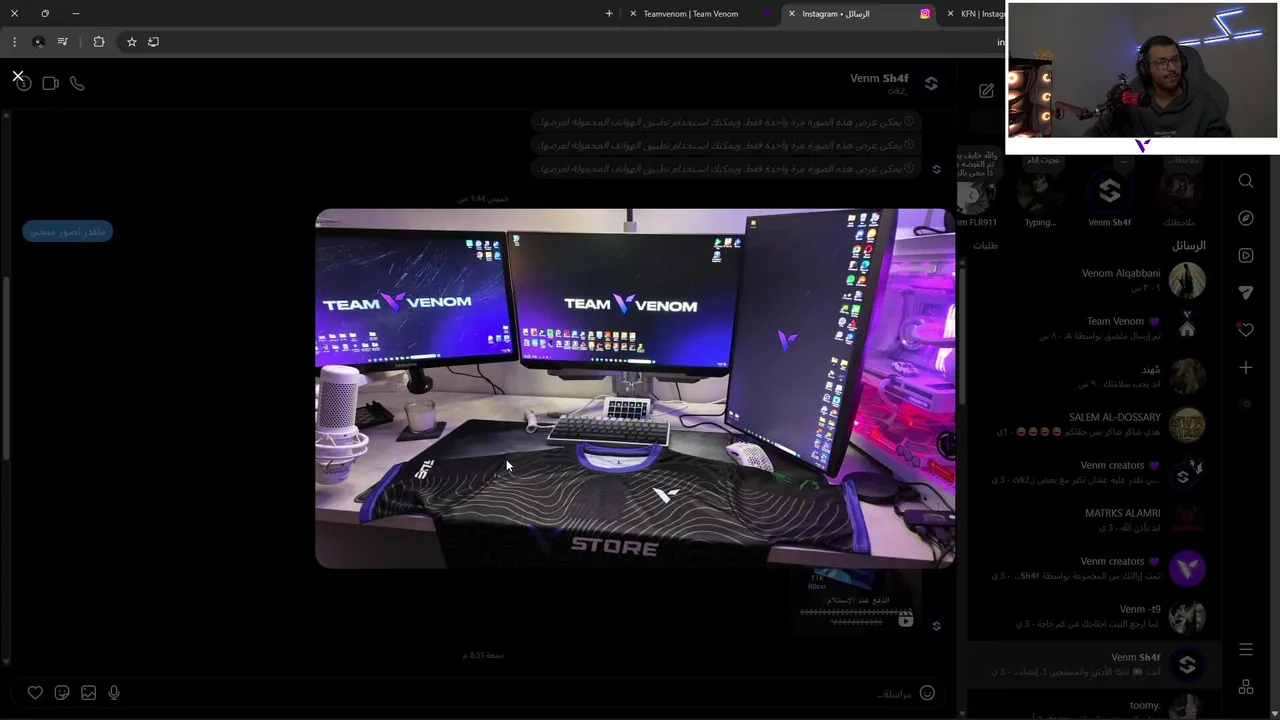Open the Team Venom group chat
Viewport: 1280px width, 720px height.
[1094, 328]
